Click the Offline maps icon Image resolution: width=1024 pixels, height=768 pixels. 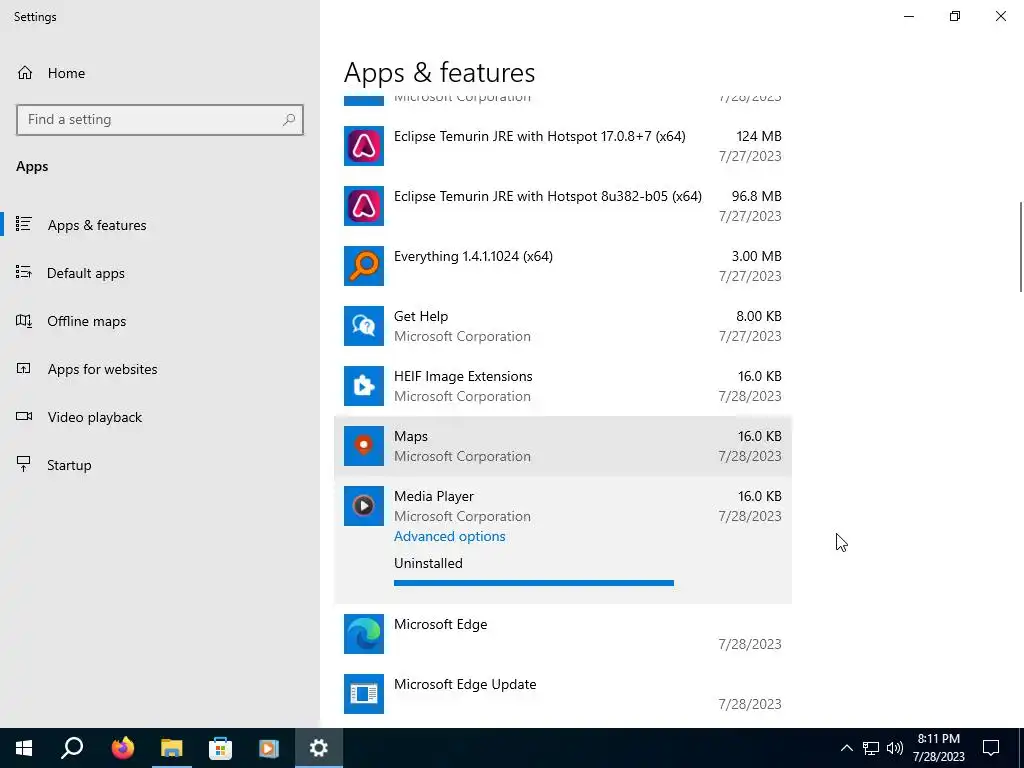[24, 321]
